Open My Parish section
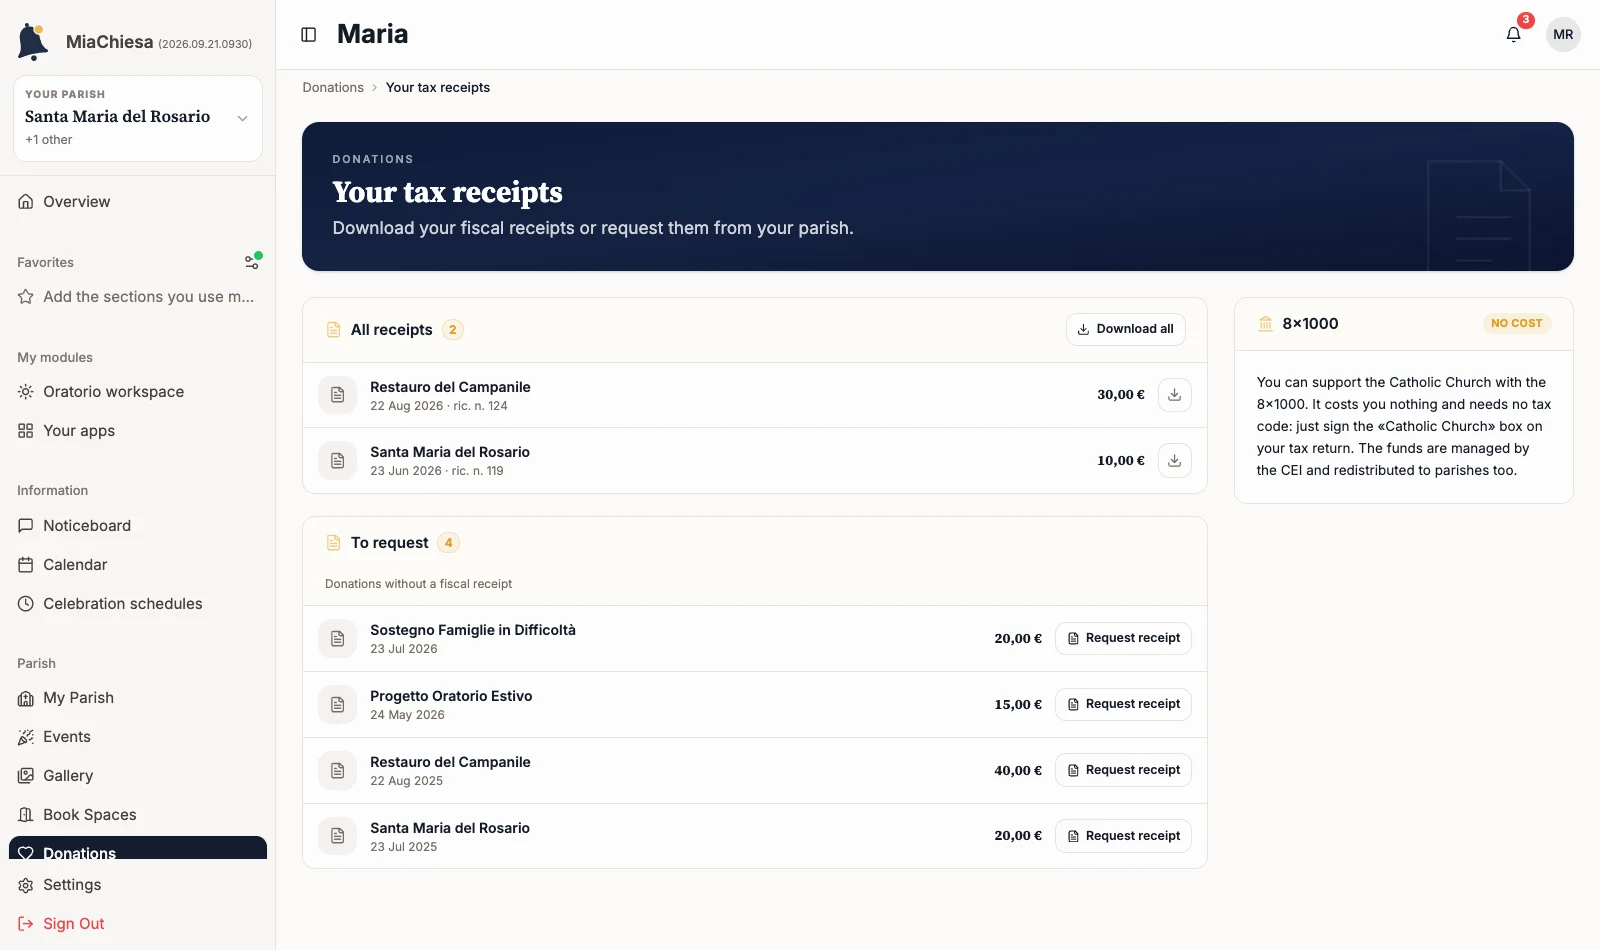This screenshot has width=1600, height=950. pyautogui.click(x=138, y=698)
